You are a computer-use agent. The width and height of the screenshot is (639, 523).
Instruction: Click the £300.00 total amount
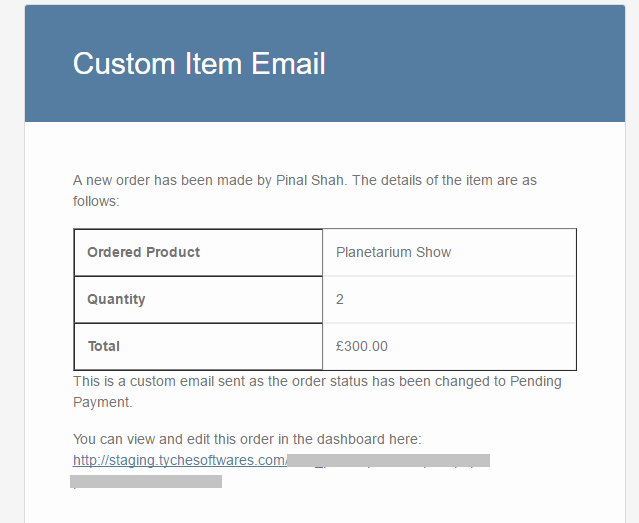[361, 346]
